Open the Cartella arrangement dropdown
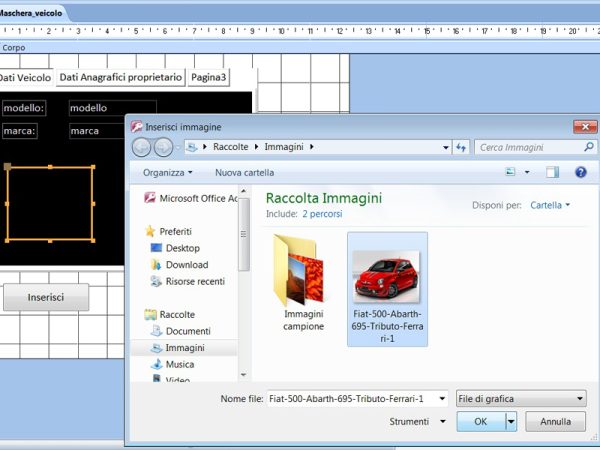Image resolution: width=600 pixels, height=450 pixels. click(x=550, y=205)
